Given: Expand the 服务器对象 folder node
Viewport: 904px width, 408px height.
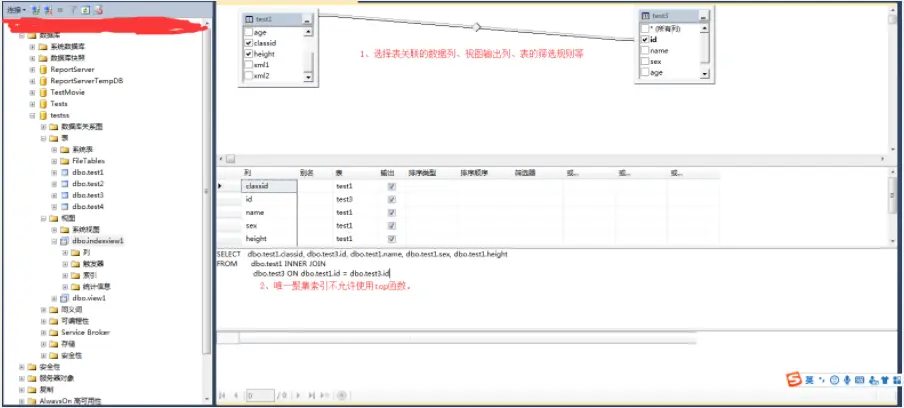Looking at the screenshot, I should click(22, 378).
